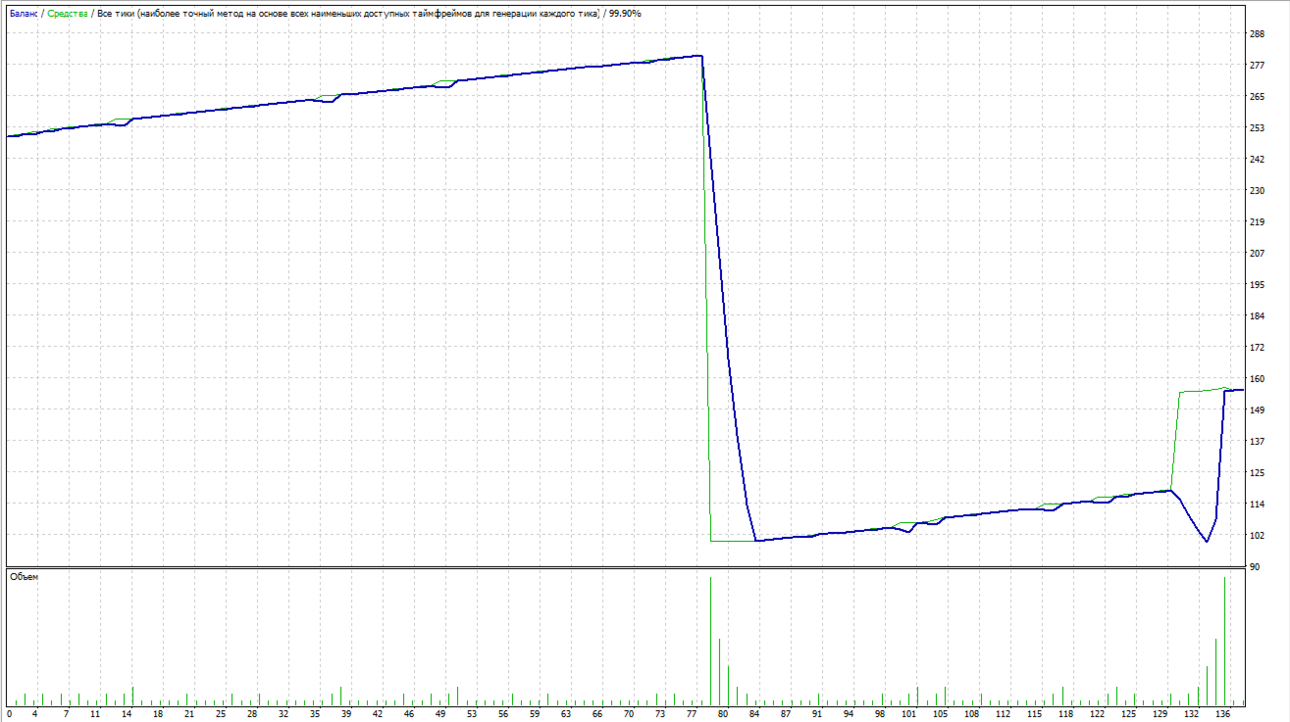Screen dimensions: 1290x722
Task: Click the 84 label on the horizontal axis
Action: coord(755,715)
